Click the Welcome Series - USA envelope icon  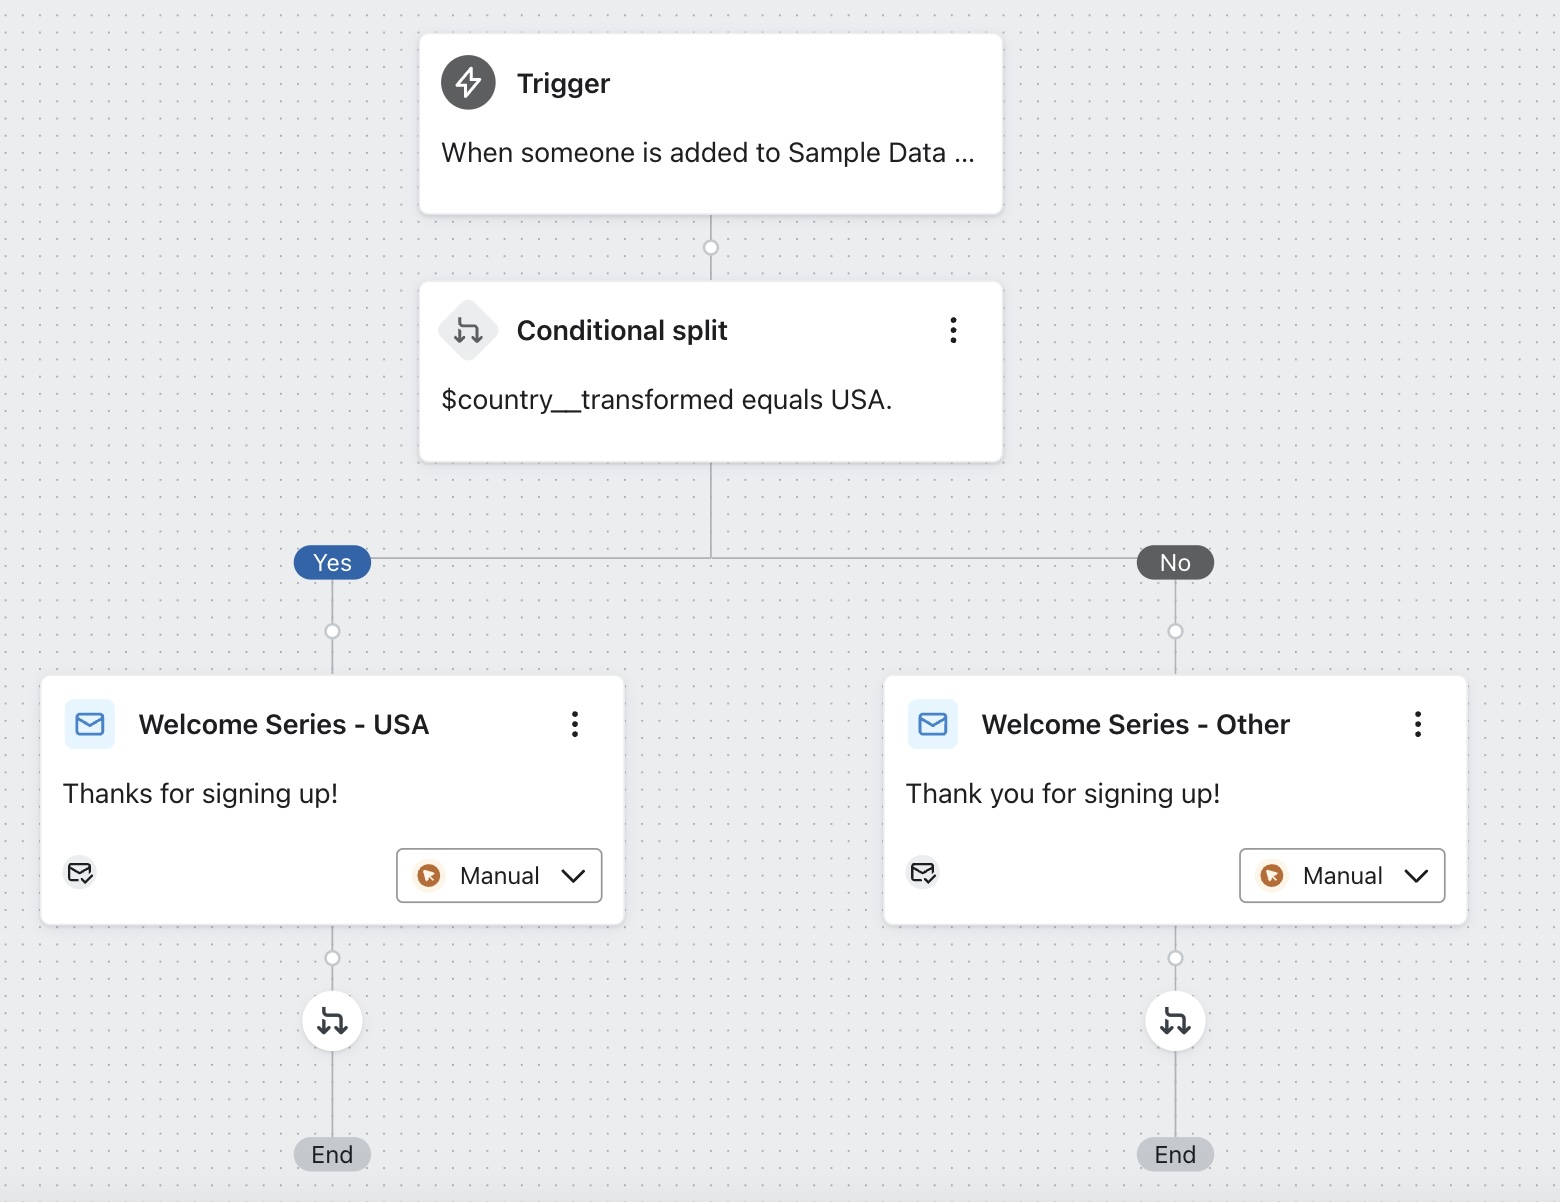90,724
